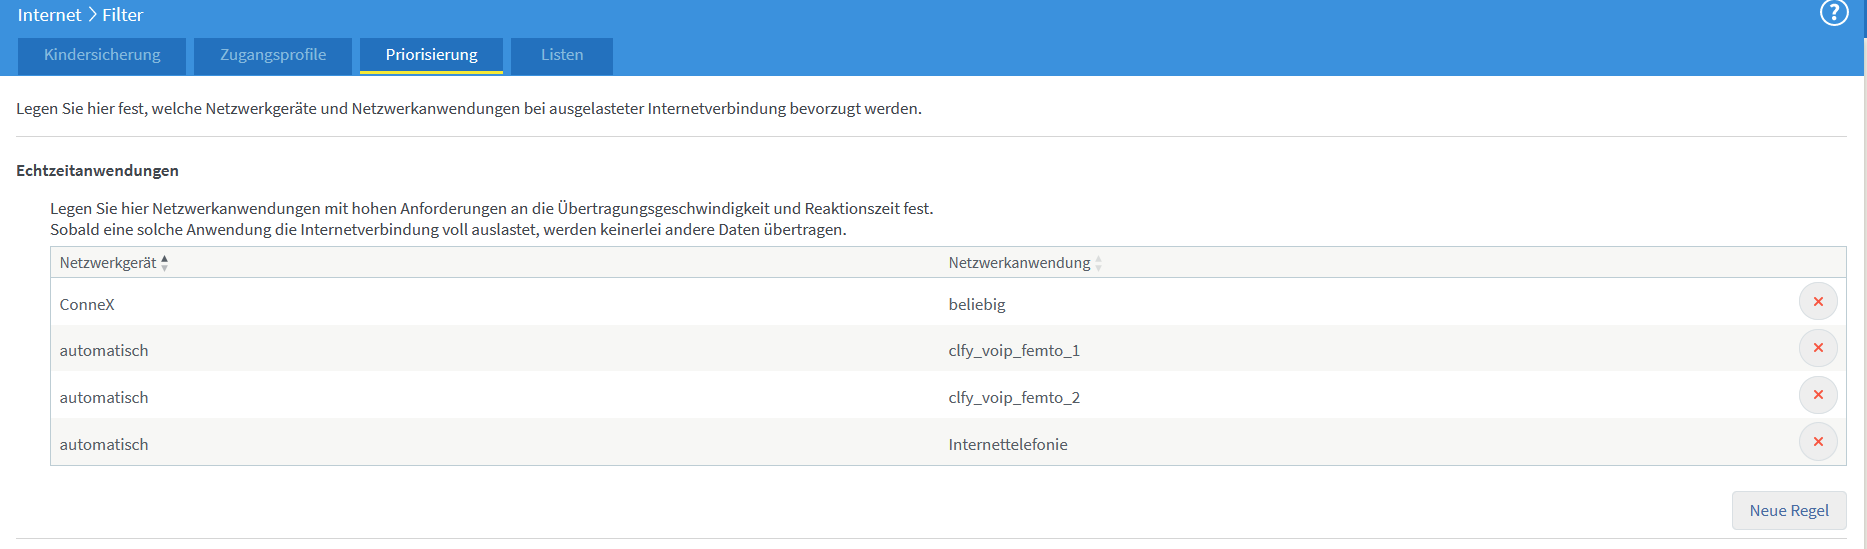Navigate to Internet in the breadcrumb
The width and height of the screenshot is (1867, 549).
click(x=49, y=15)
